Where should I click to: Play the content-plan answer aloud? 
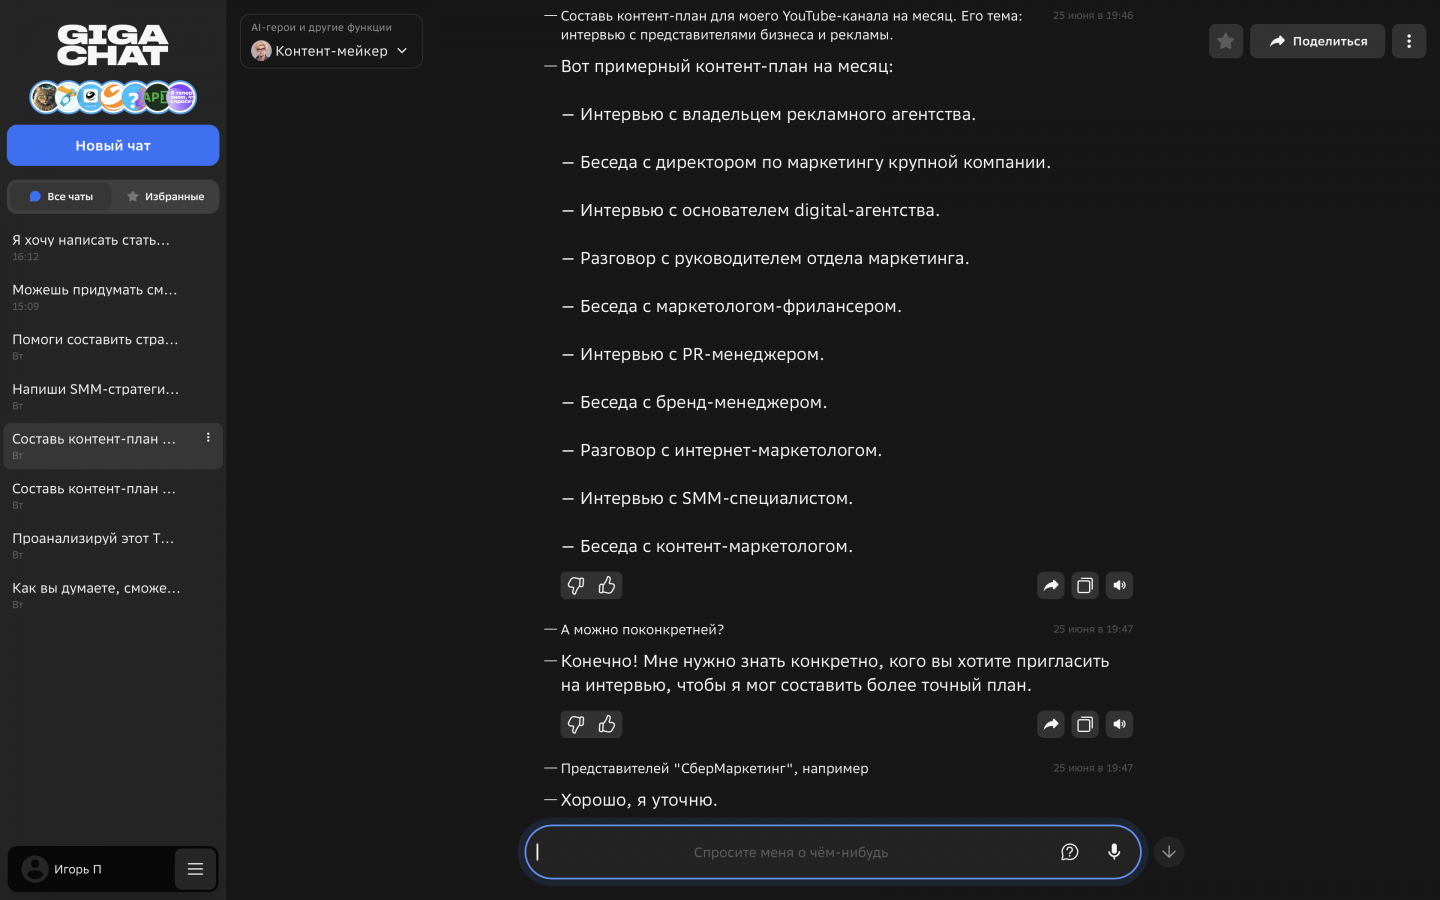(1120, 586)
